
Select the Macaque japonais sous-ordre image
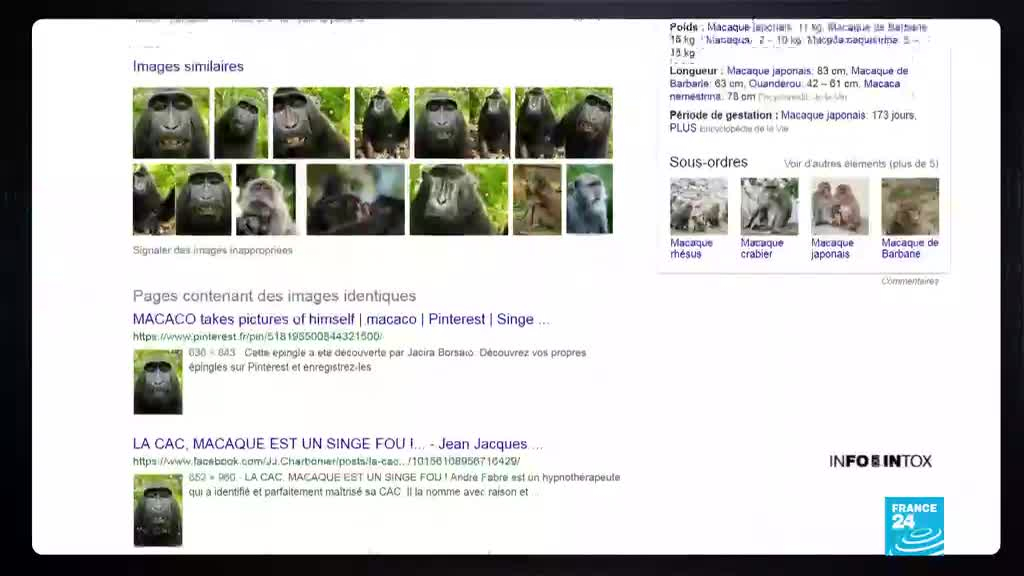[839, 206]
